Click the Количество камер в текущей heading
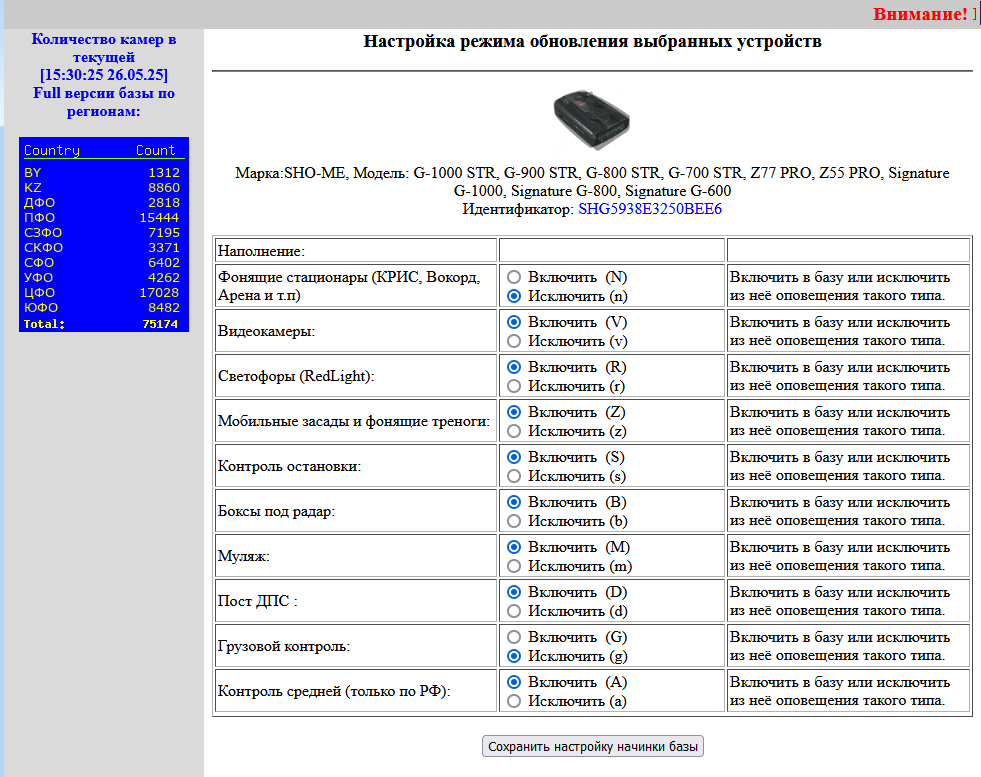 (x=104, y=48)
